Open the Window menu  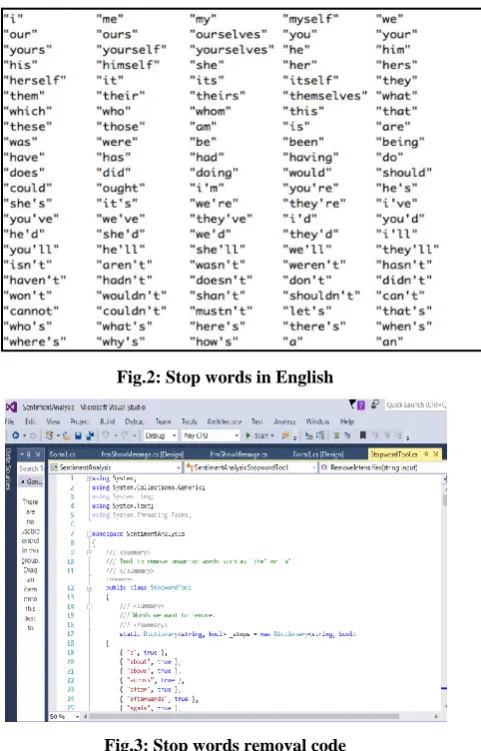coord(317,421)
